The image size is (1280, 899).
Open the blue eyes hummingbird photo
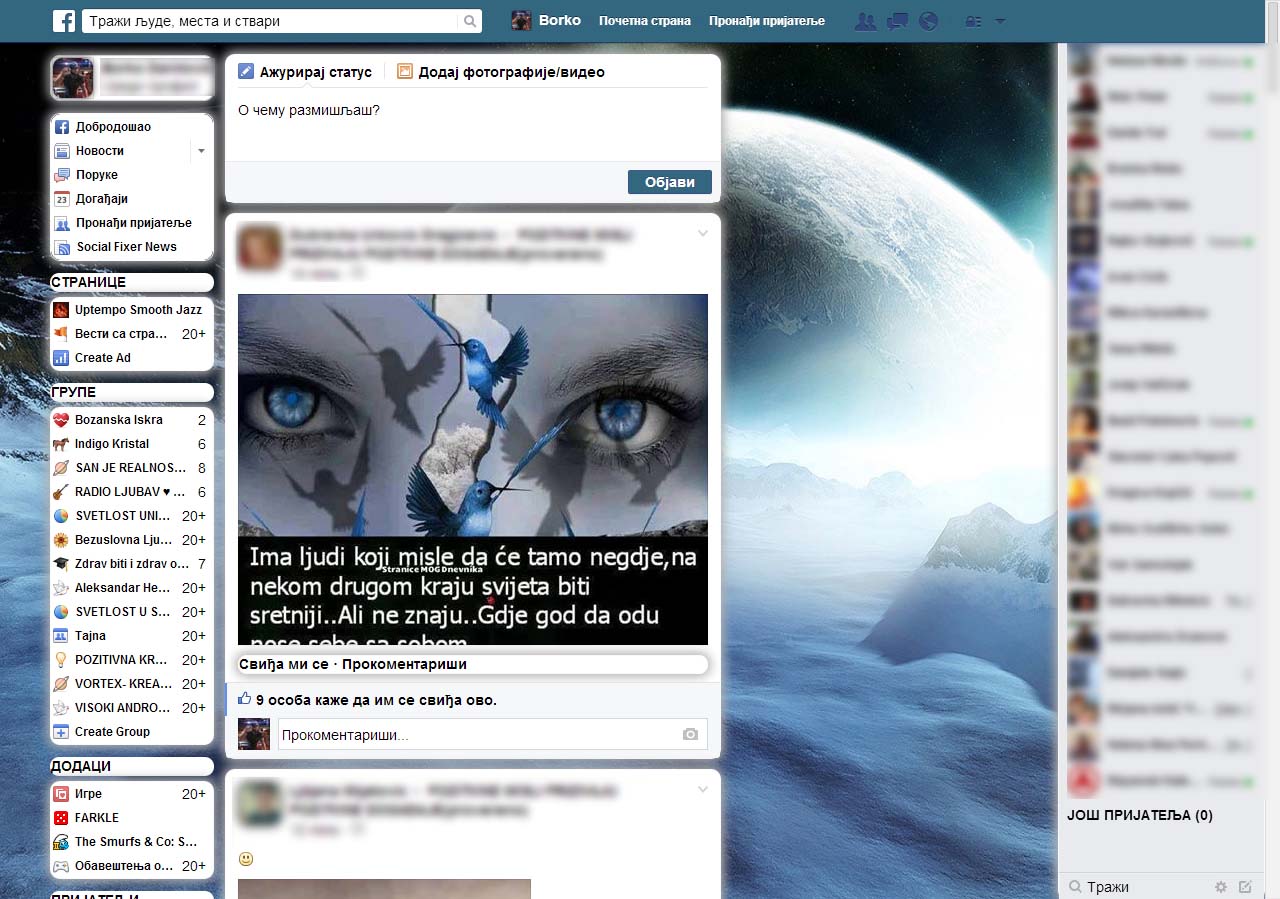[473, 469]
